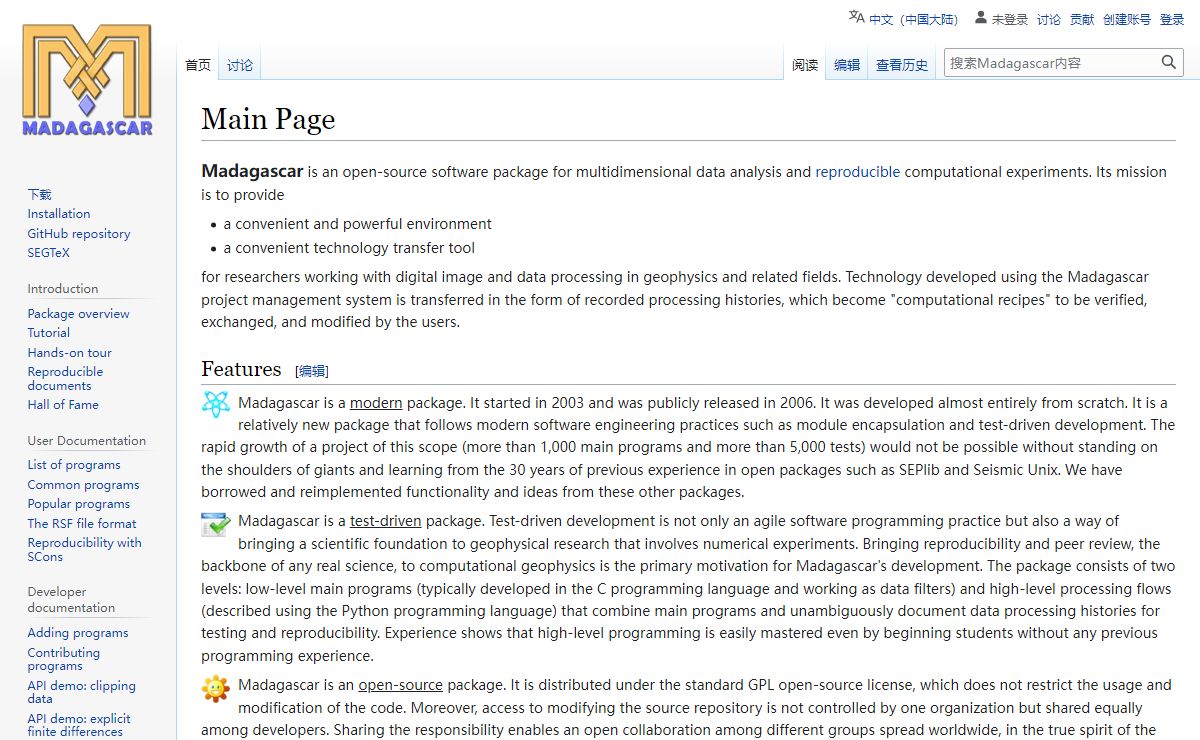Open Reproducibility with SCons link
This screenshot has height=740, width=1200.
point(85,549)
